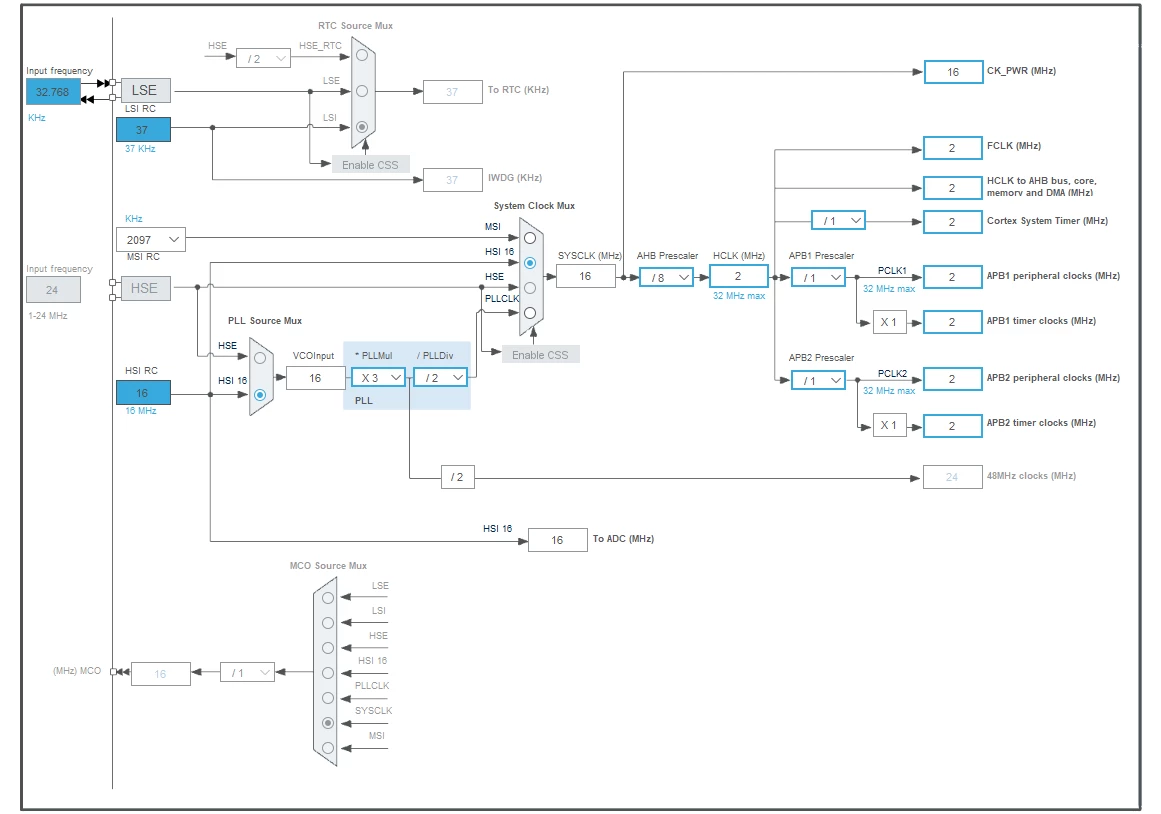Click the APB2 timer clocks value field

953,426
